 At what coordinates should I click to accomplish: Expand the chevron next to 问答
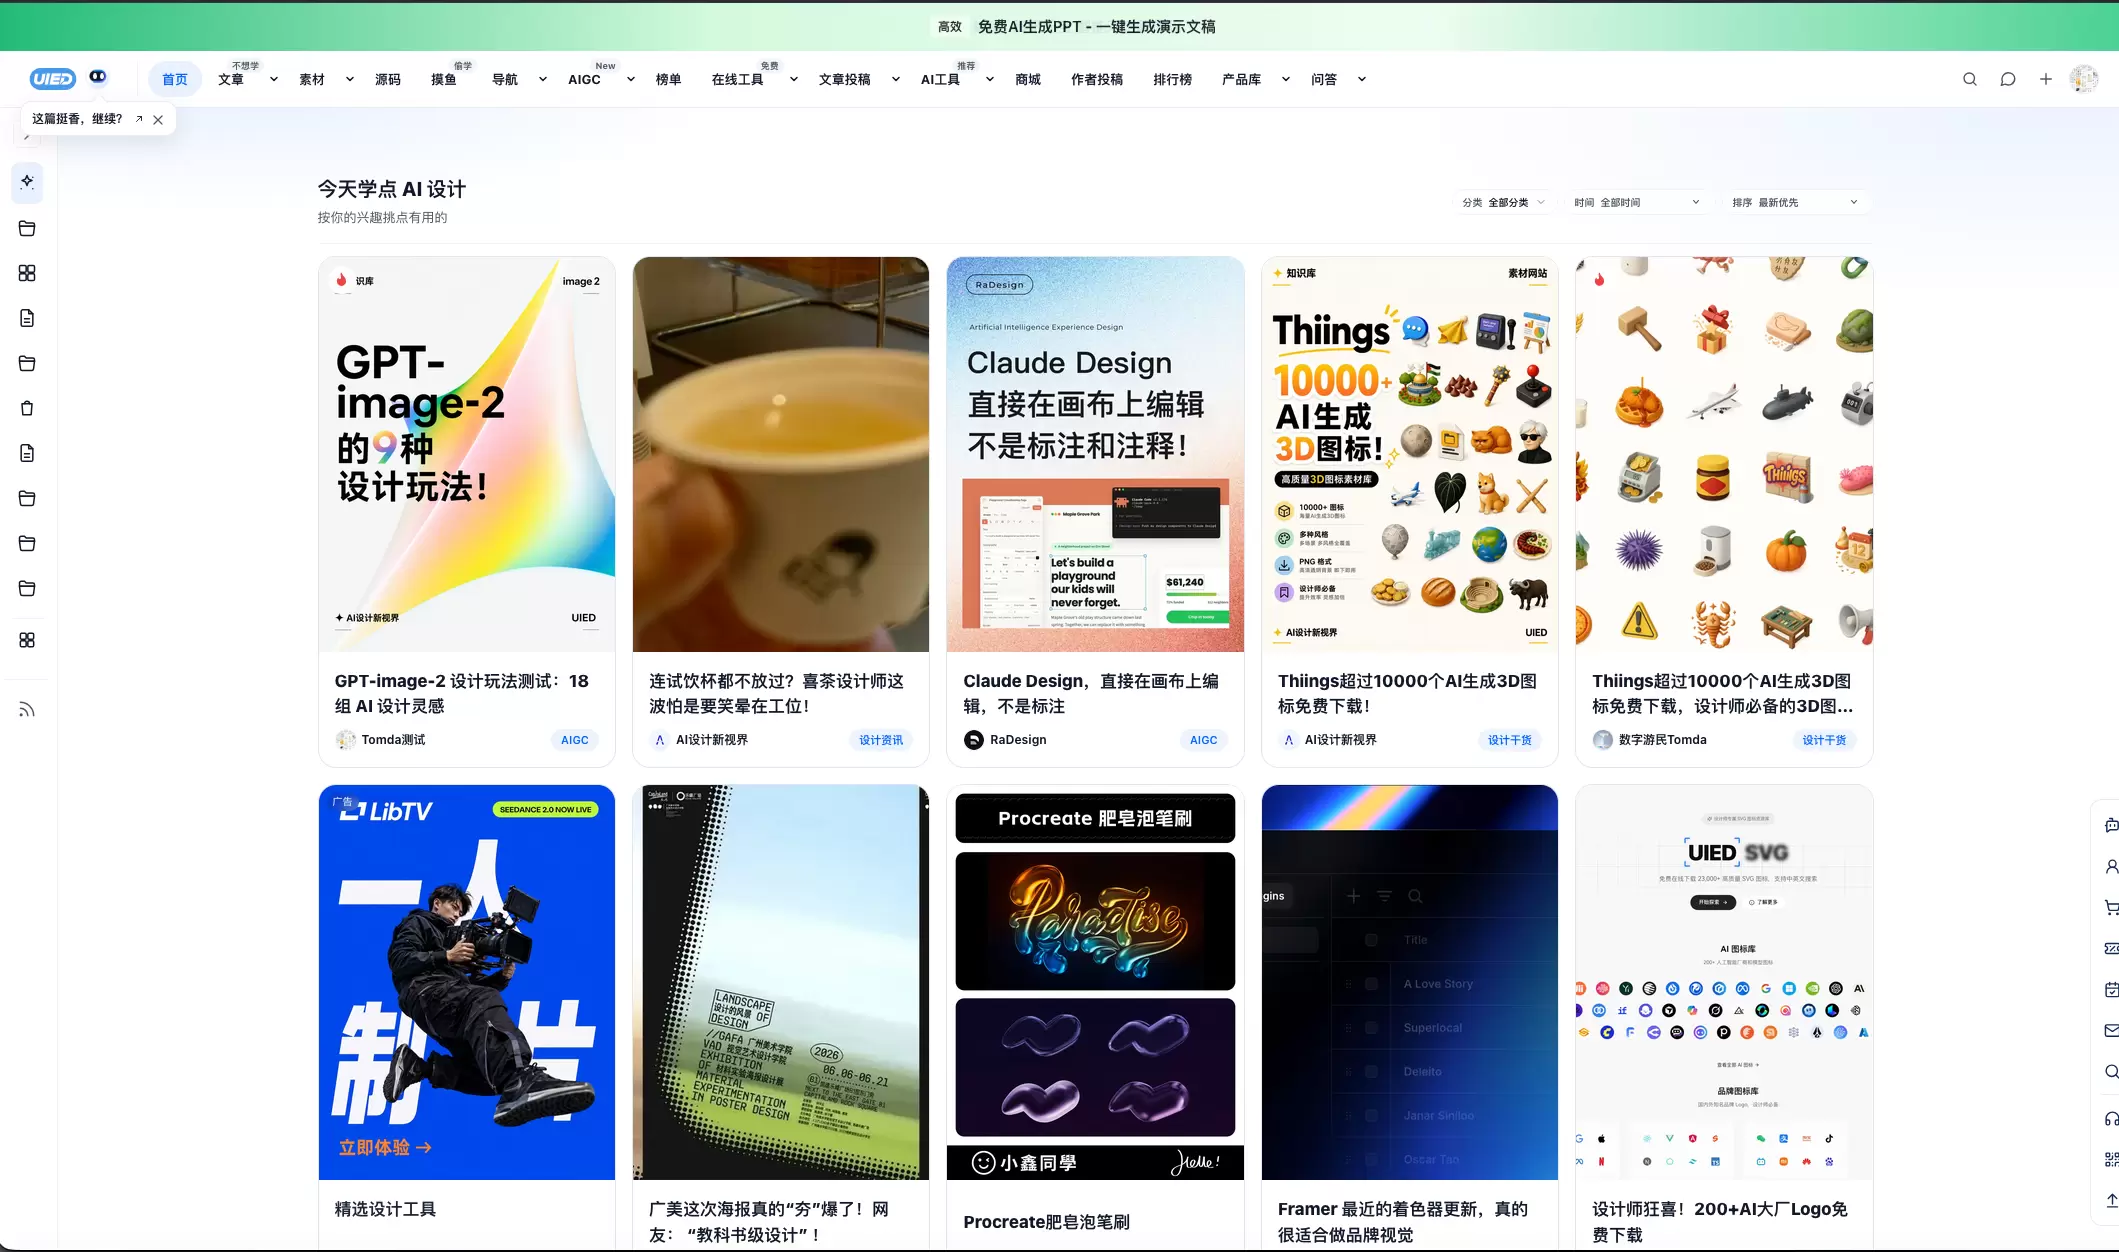[x=1361, y=80]
